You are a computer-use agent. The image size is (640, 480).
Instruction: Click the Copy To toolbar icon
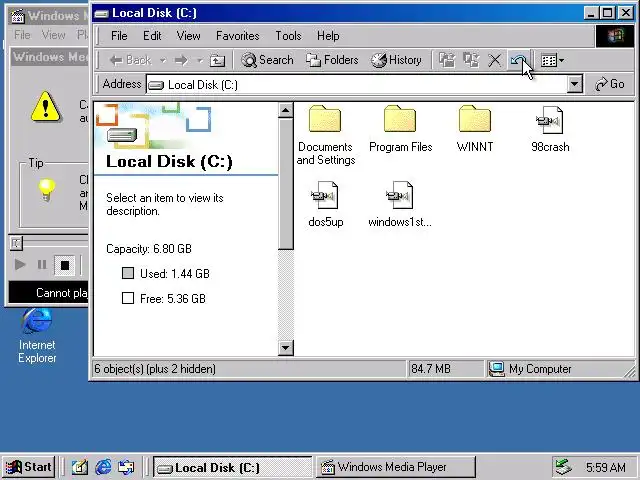point(471,60)
